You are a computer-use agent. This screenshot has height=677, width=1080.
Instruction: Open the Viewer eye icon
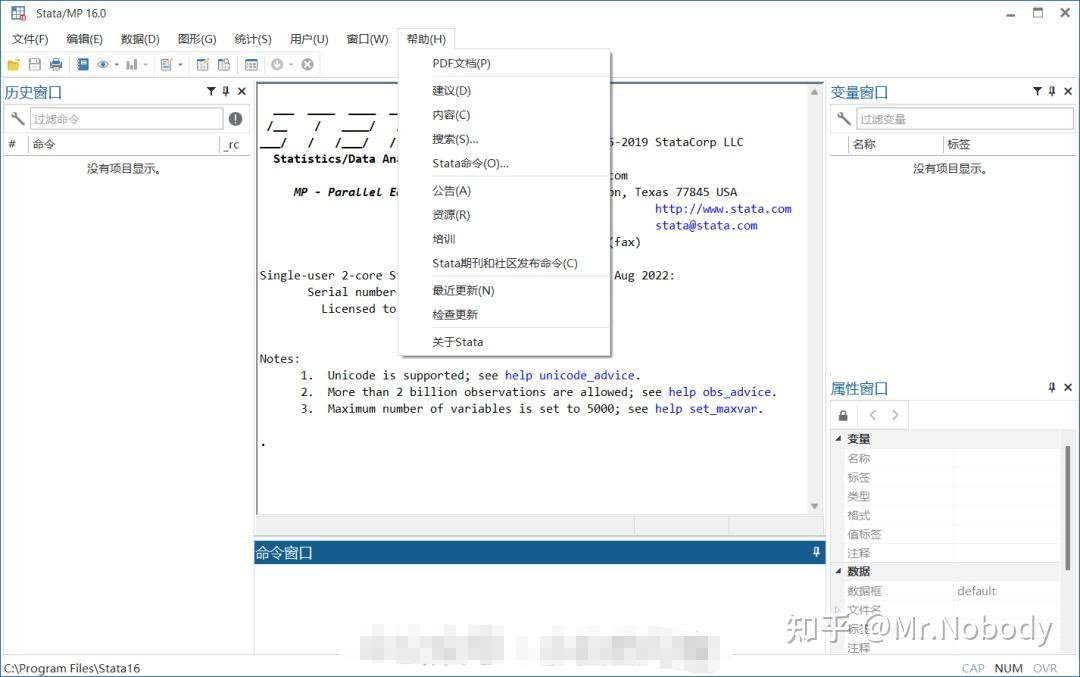click(x=103, y=65)
